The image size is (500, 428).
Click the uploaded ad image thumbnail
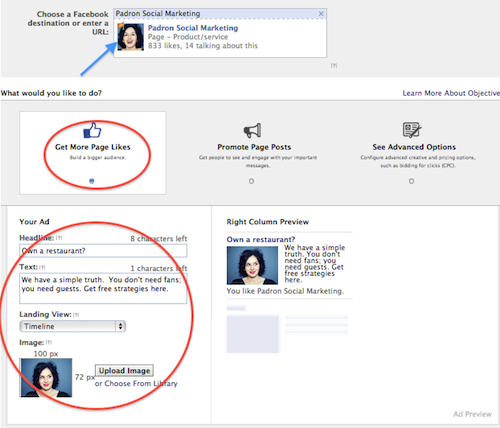pyautogui.click(x=46, y=378)
